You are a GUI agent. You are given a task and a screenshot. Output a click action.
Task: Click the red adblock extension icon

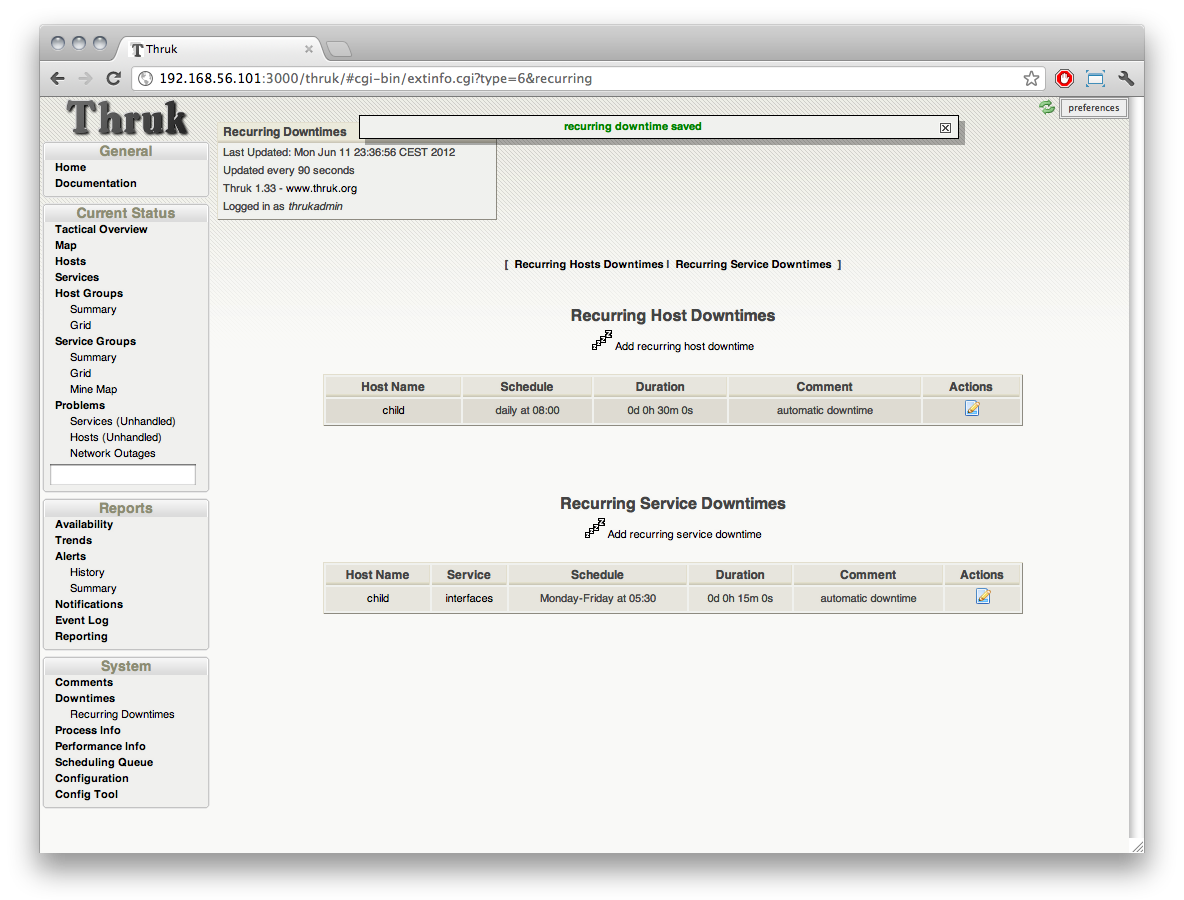click(1064, 78)
